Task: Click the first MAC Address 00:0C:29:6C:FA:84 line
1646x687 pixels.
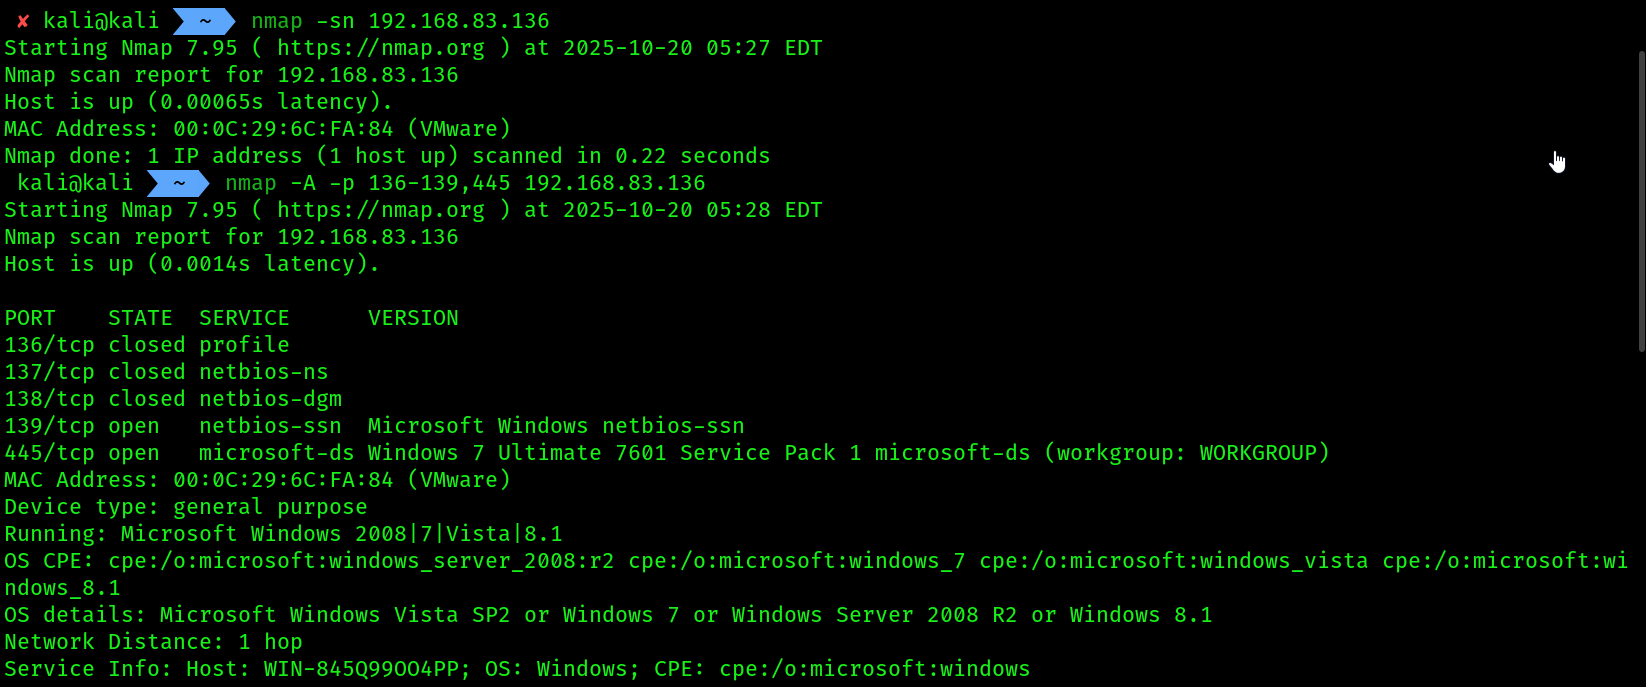Action: (x=258, y=129)
